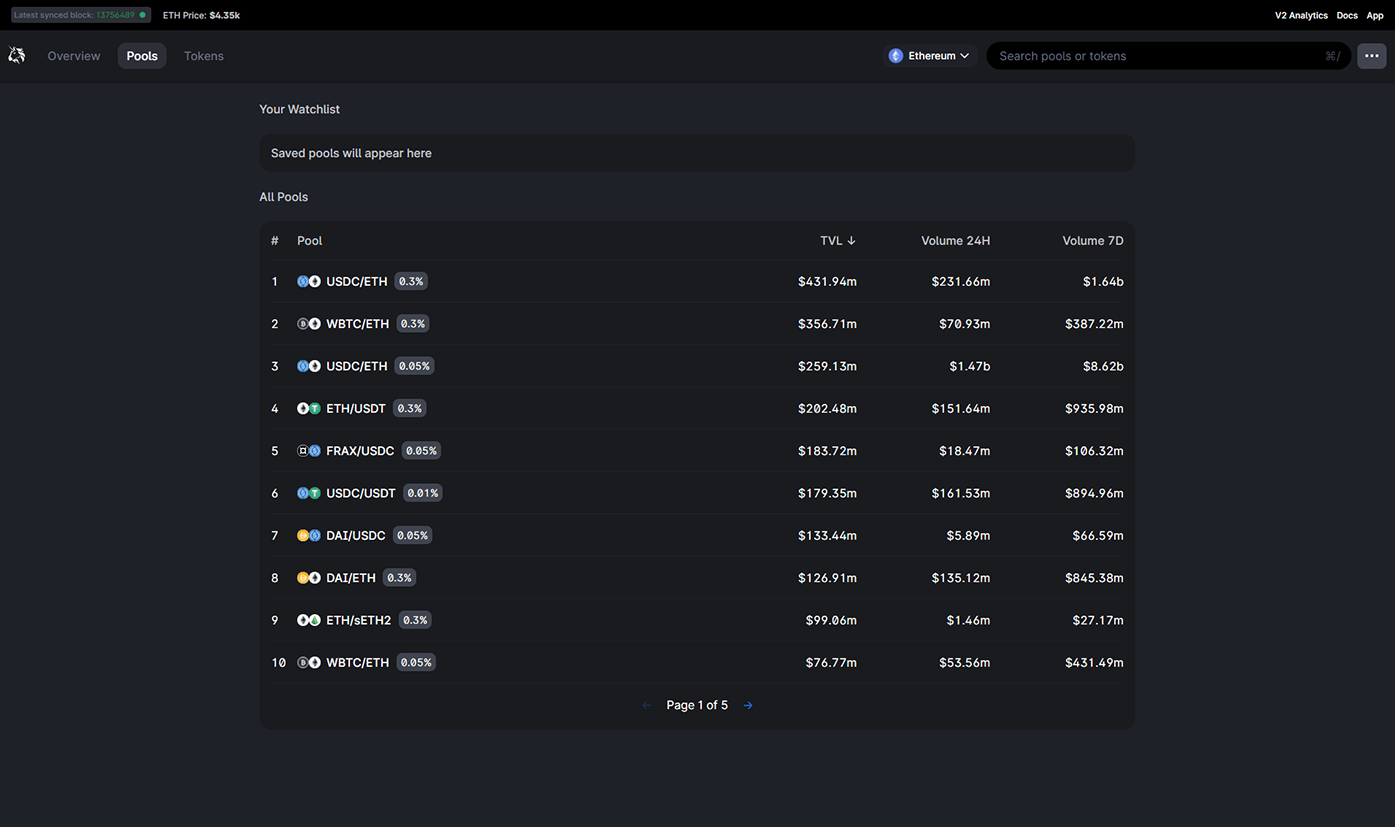Click the $183.72m TVL value
This screenshot has width=1395, height=827.
(x=827, y=451)
